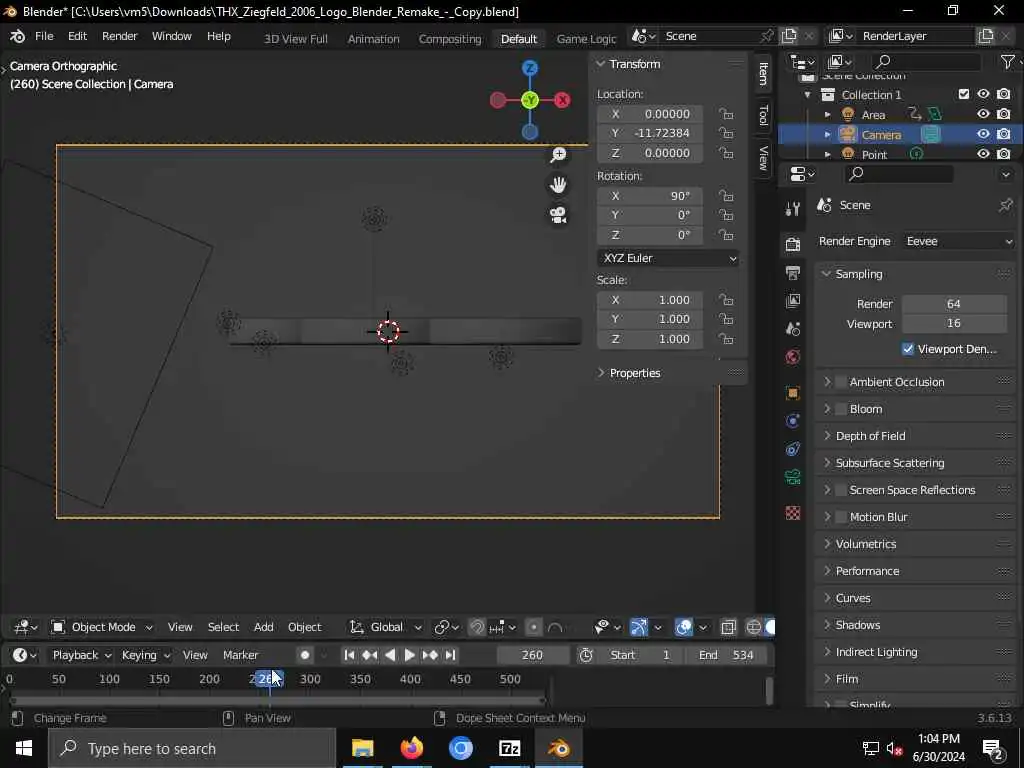The height and width of the screenshot is (768, 1024).
Task: Switch to the Animation workspace tab
Action: click(374, 39)
